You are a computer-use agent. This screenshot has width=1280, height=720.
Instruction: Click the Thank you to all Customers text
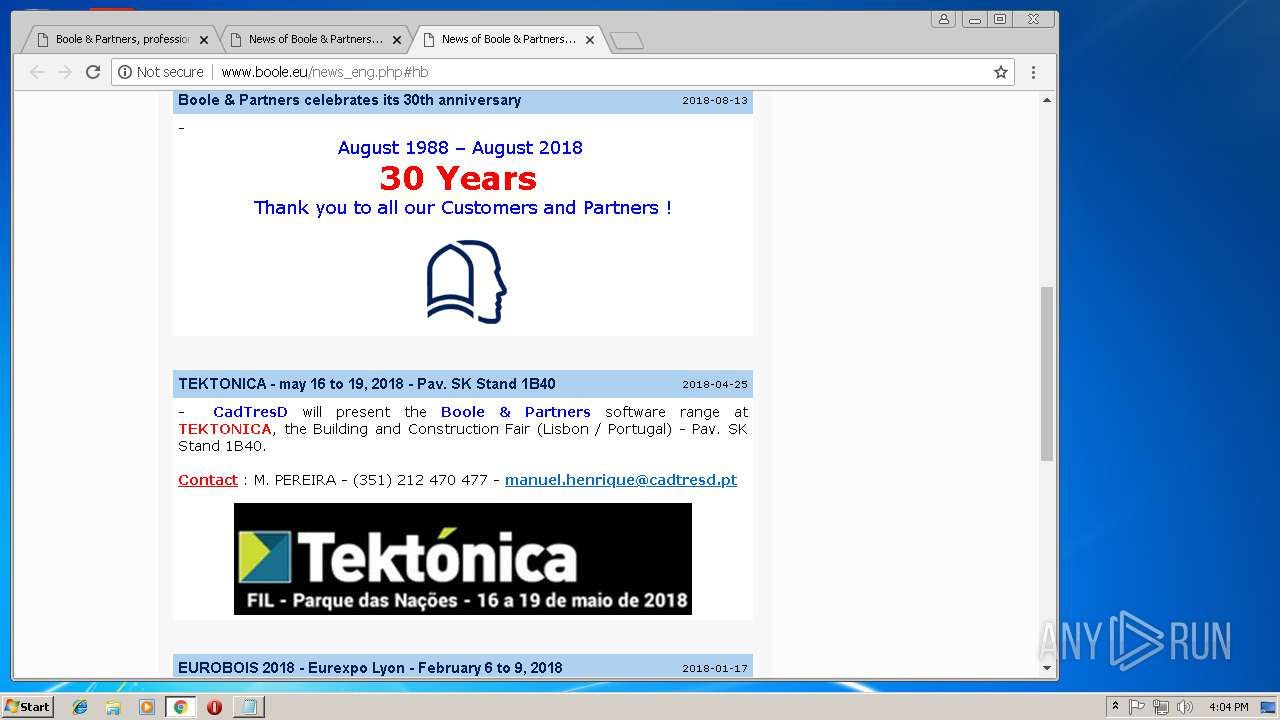pyautogui.click(x=463, y=208)
